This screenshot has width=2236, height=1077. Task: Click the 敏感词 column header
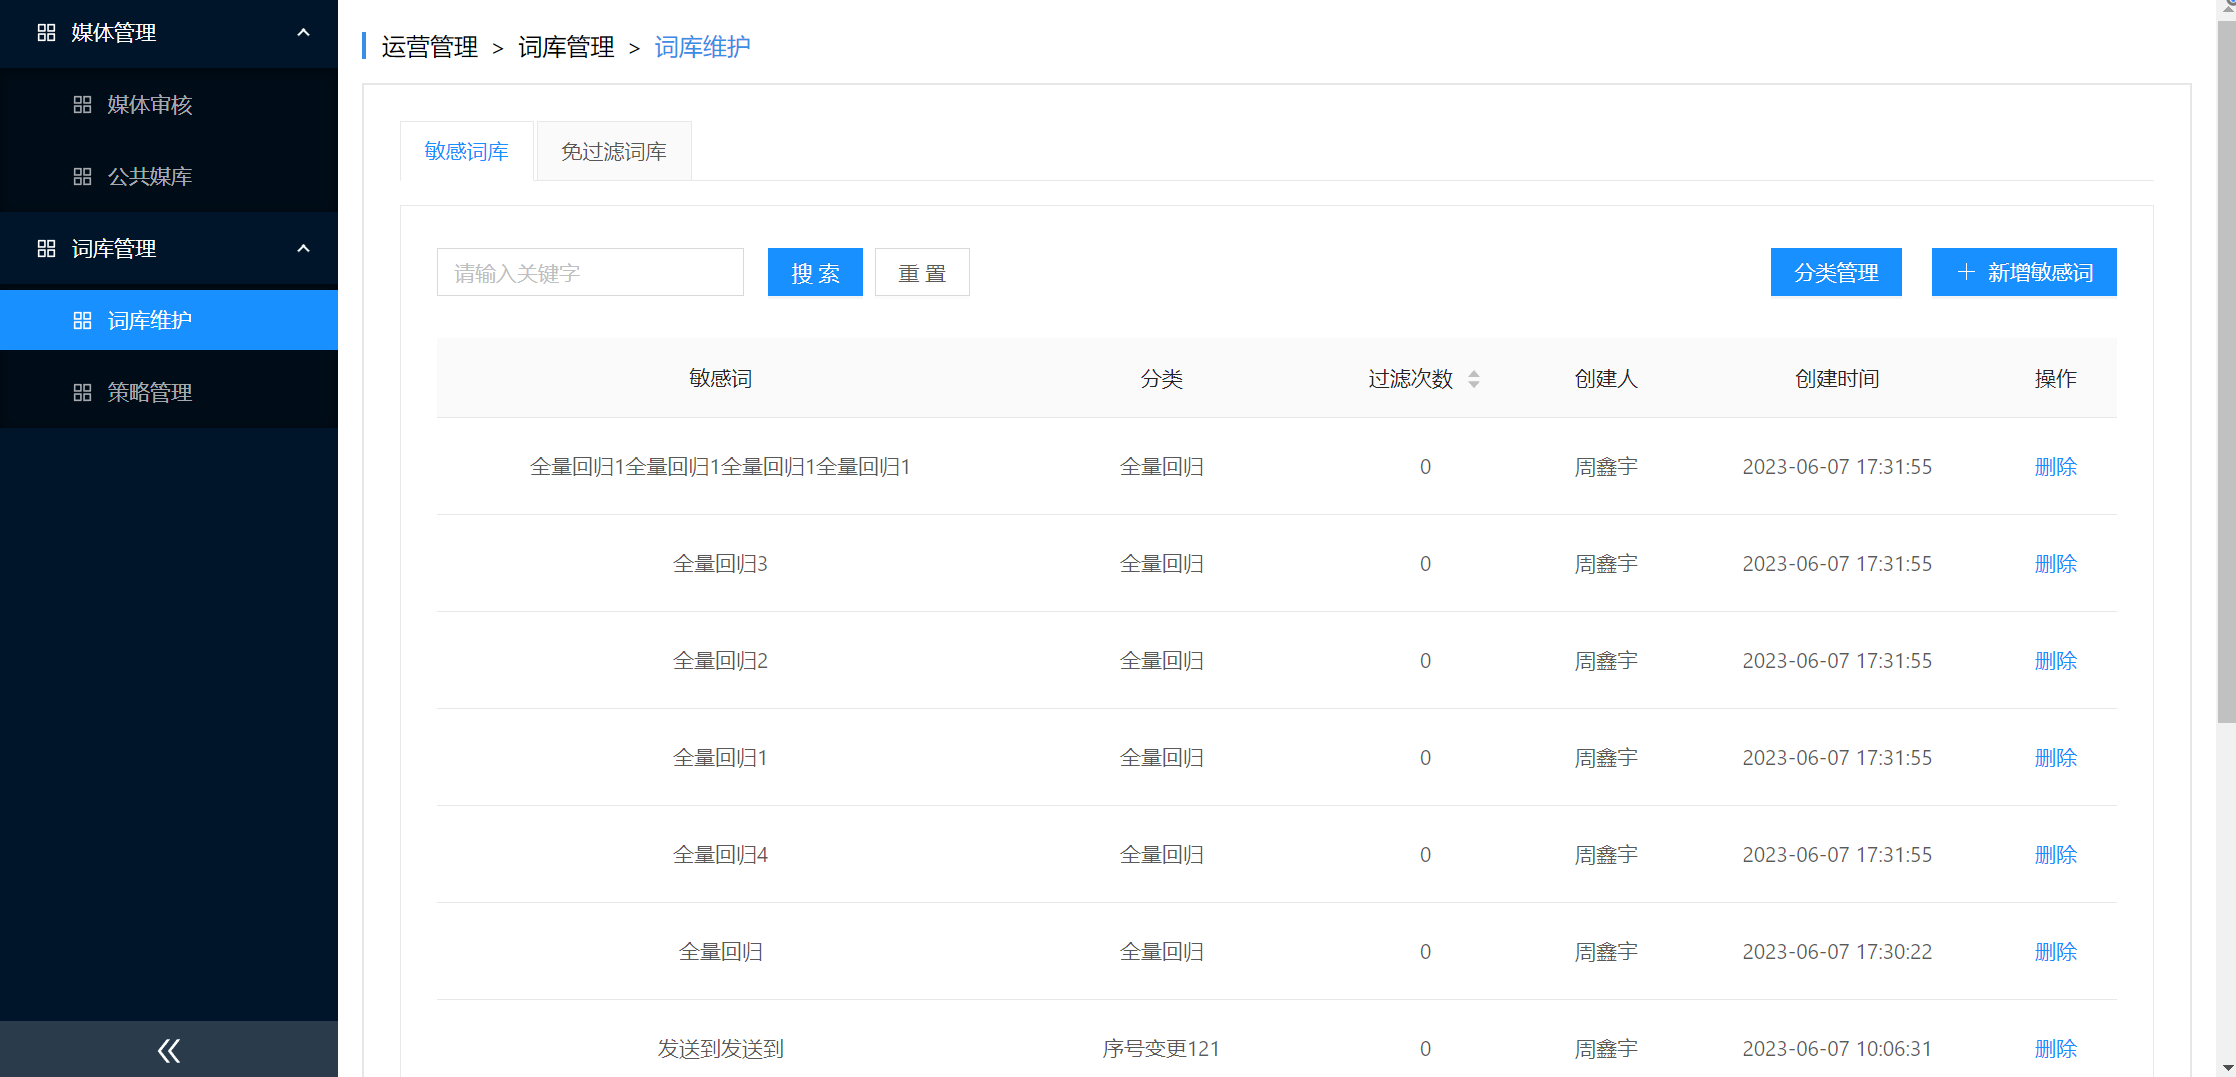(x=720, y=379)
